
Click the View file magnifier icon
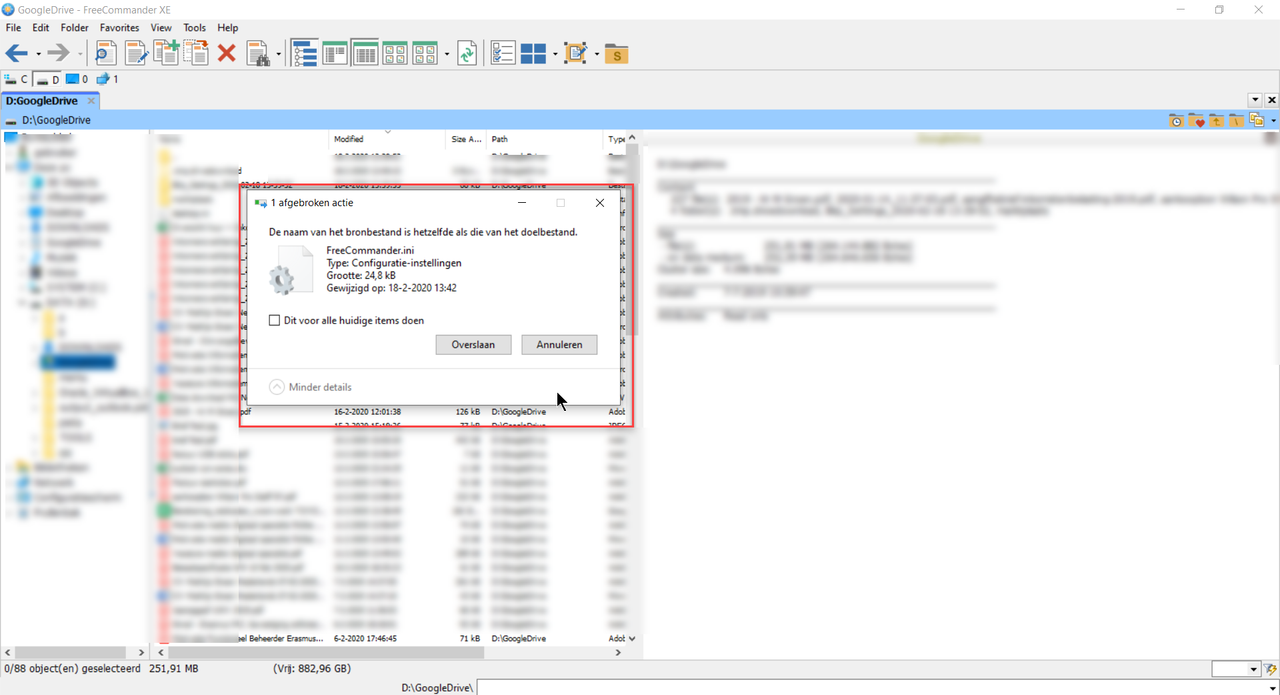(x=107, y=53)
